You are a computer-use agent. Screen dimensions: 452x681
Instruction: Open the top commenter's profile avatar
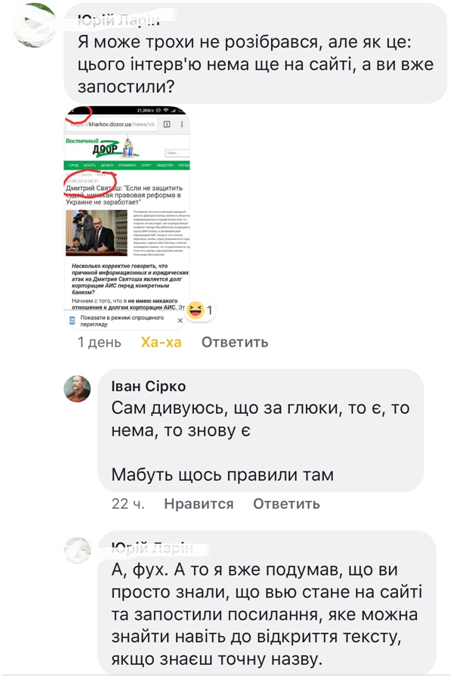click(x=33, y=24)
